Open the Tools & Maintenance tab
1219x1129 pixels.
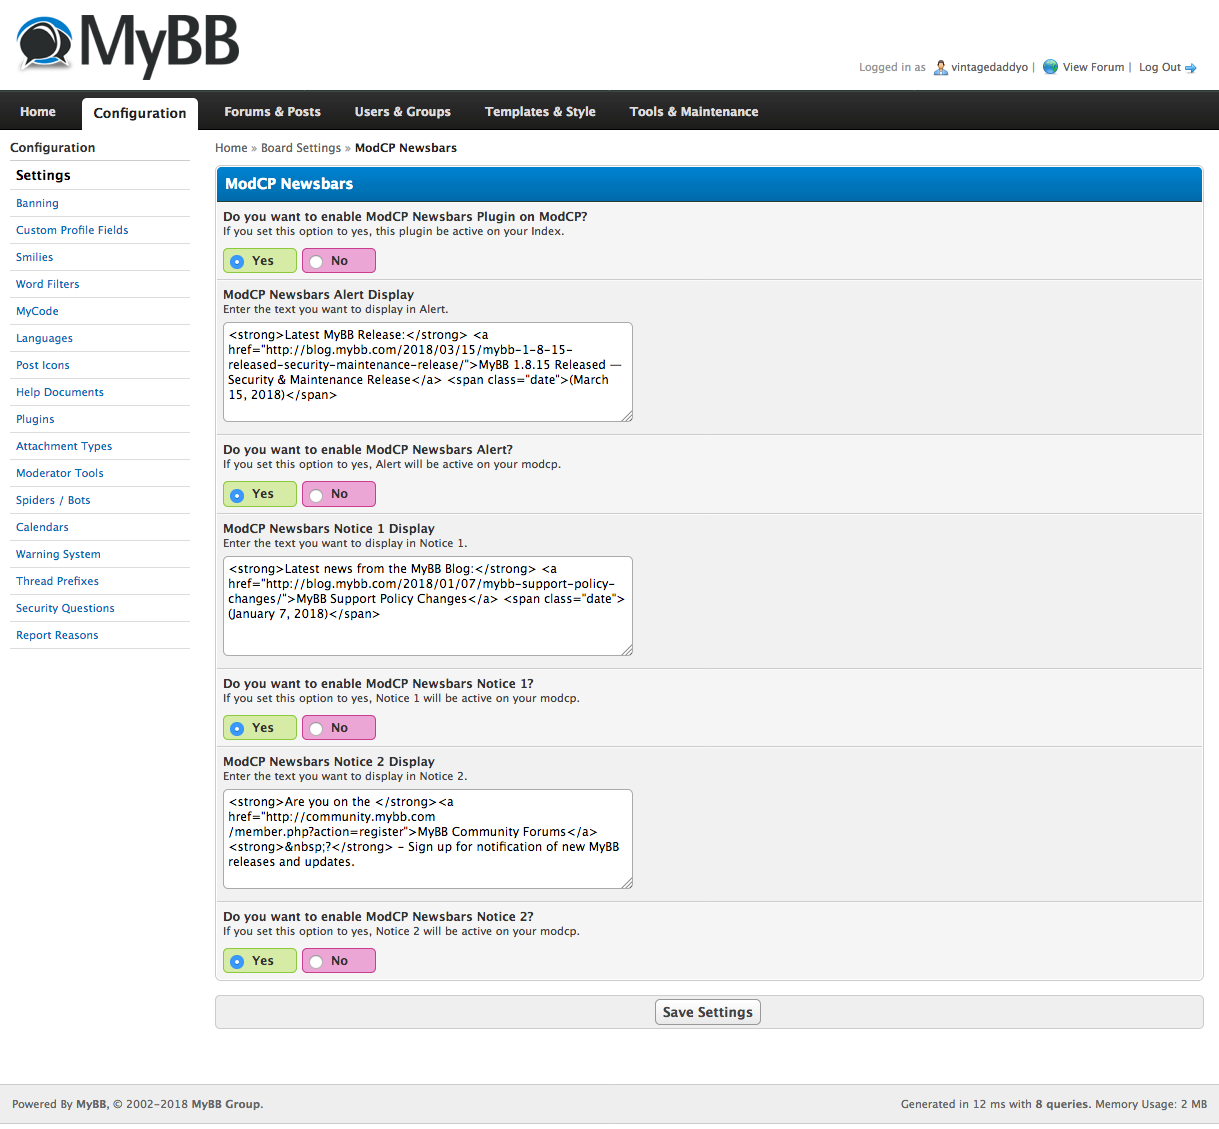pos(694,112)
